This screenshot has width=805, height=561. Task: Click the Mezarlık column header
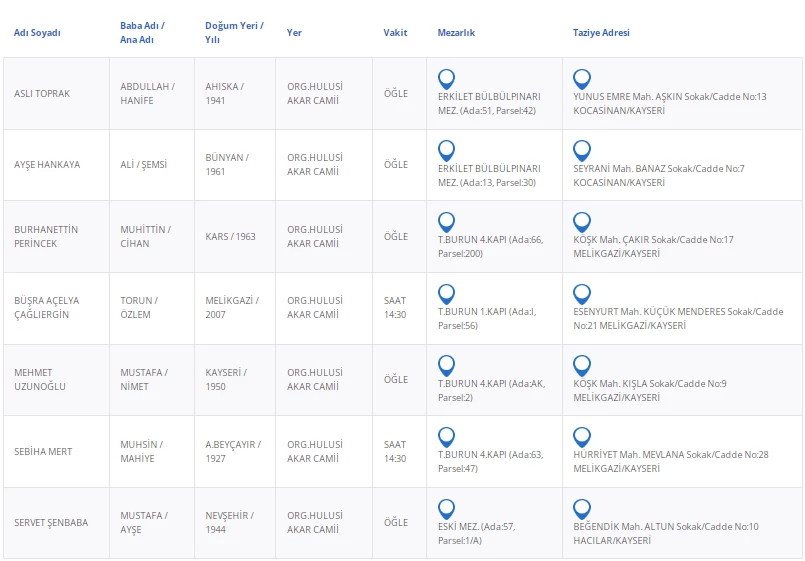[x=456, y=33]
